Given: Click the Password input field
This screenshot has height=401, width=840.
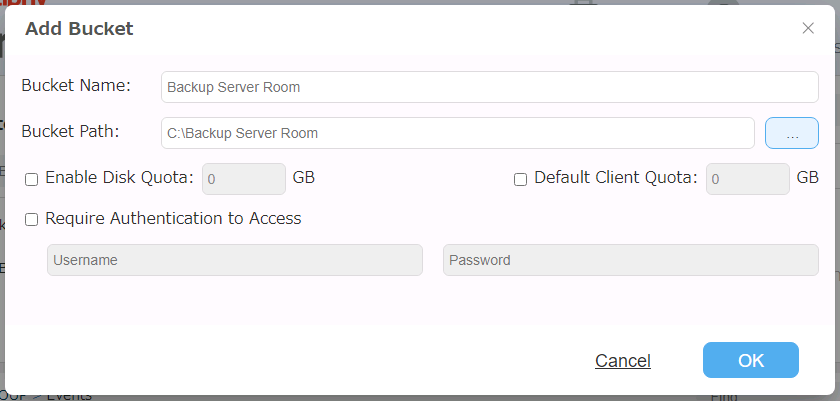Looking at the screenshot, I should 630,260.
